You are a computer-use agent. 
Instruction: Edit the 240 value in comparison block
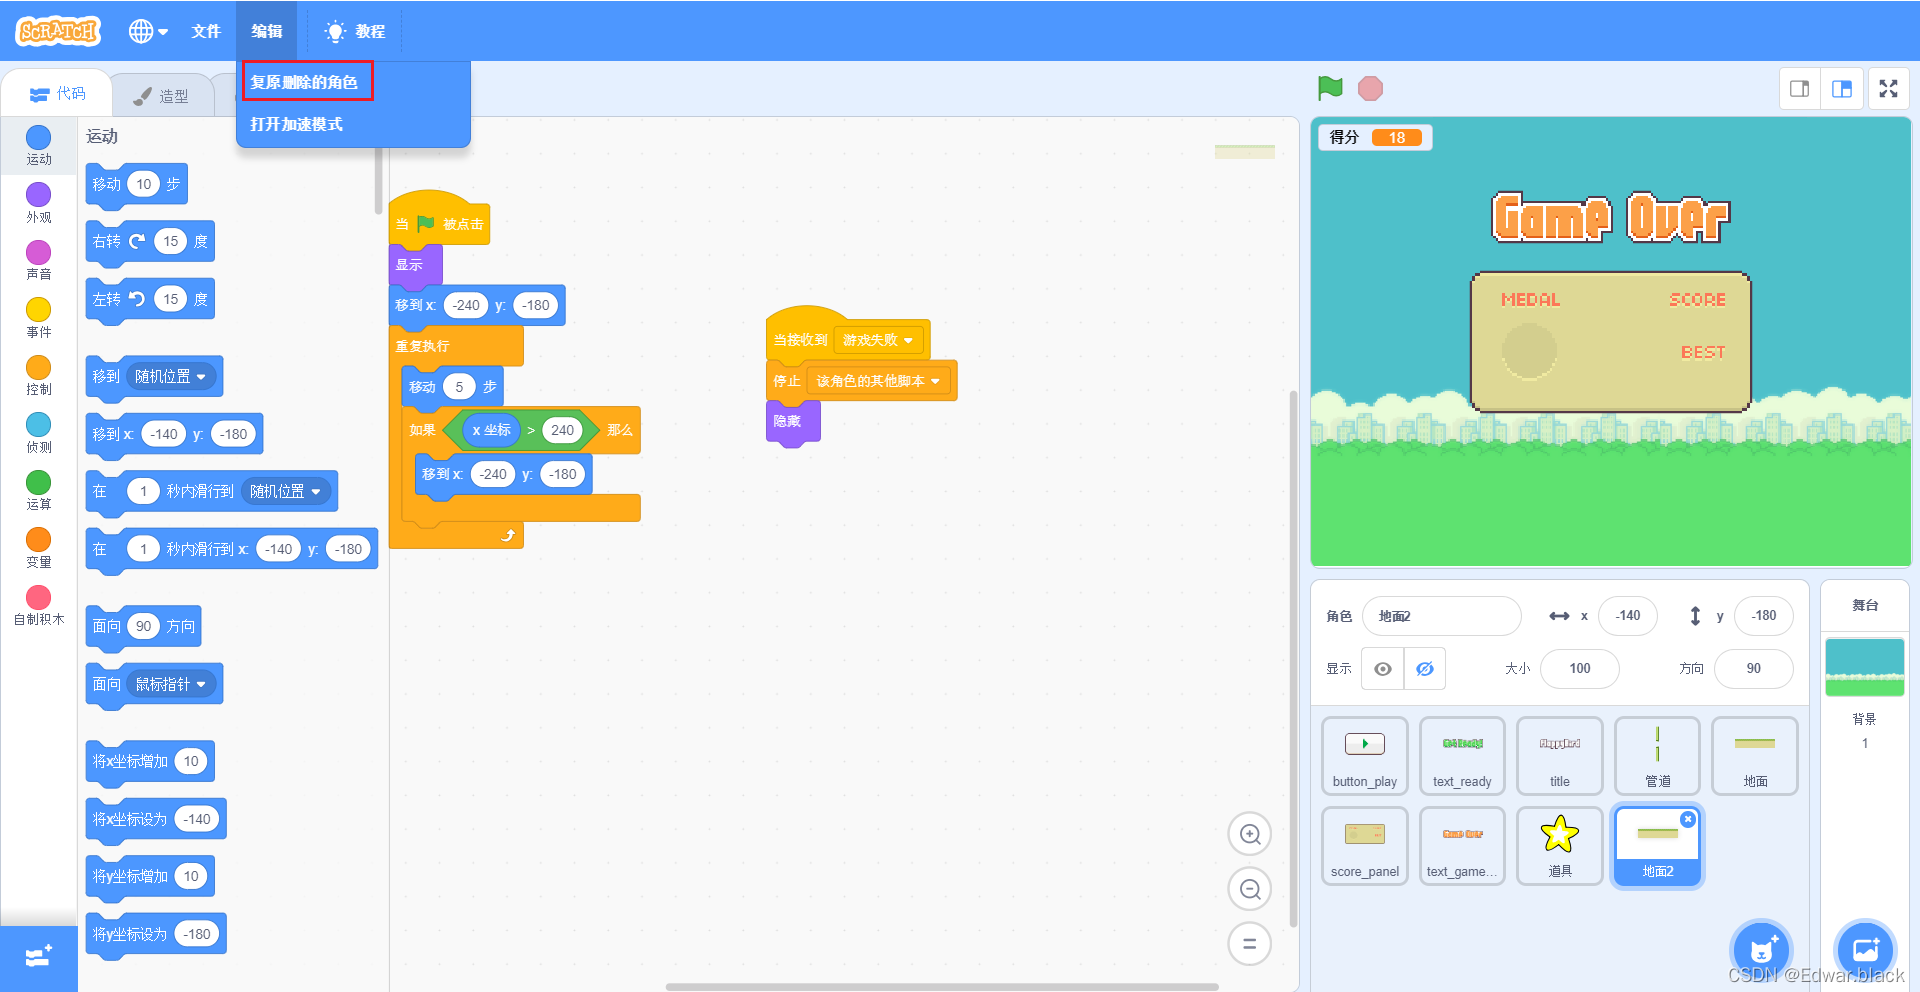coord(563,431)
